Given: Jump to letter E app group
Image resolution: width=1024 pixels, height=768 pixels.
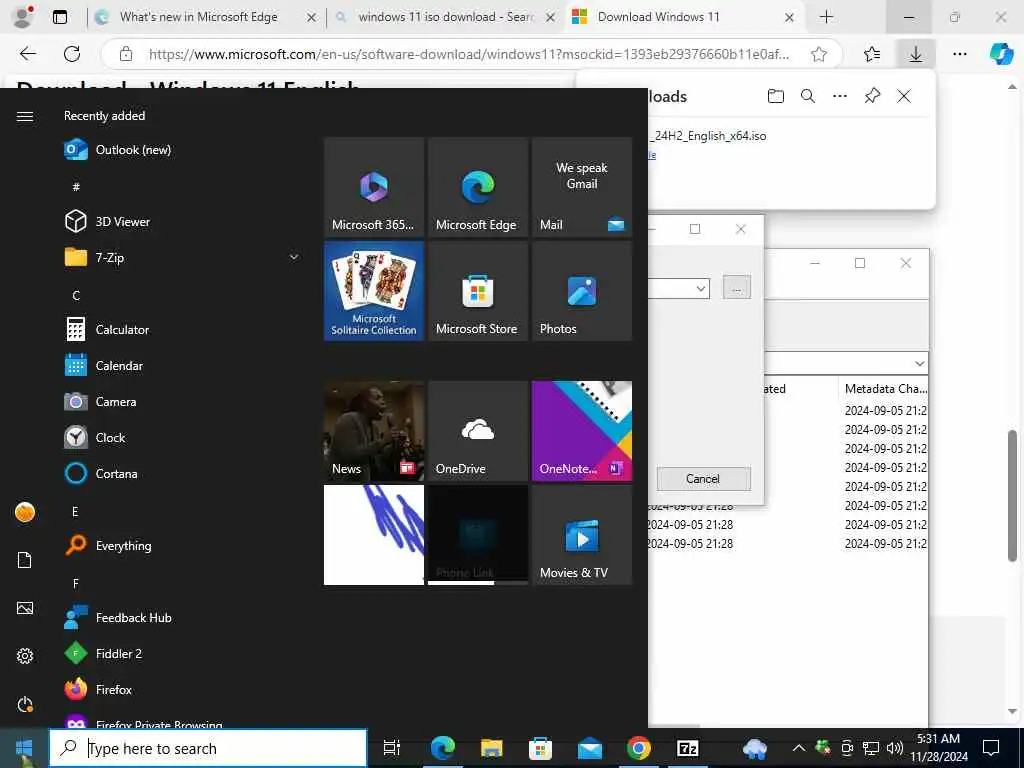Looking at the screenshot, I should point(75,511).
